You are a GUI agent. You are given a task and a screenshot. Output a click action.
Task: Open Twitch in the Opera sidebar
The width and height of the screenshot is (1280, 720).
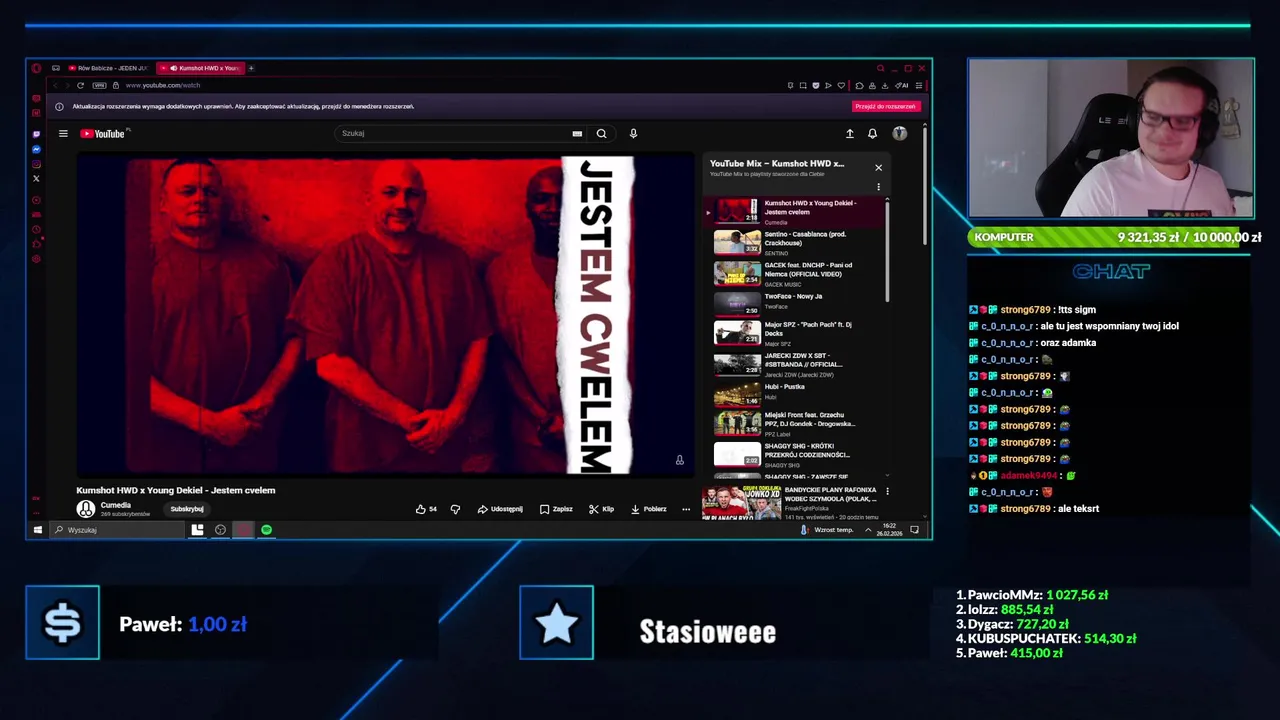[36, 134]
